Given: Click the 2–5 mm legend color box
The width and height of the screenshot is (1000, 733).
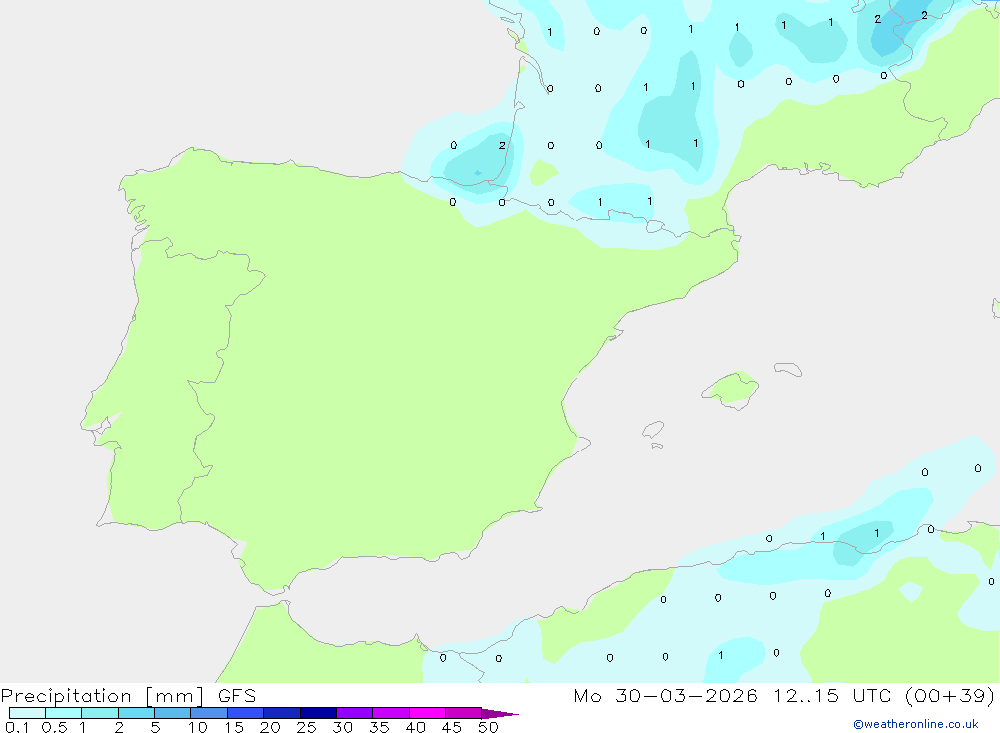Looking at the screenshot, I should [136, 713].
